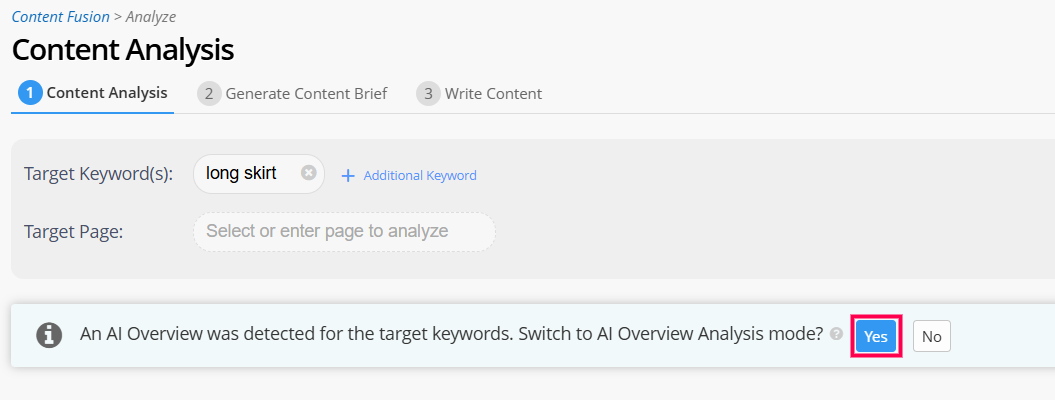This screenshot has height=400, width=1055.
Task: Click the step 2 number circle
Action: [x=209, y=94]
